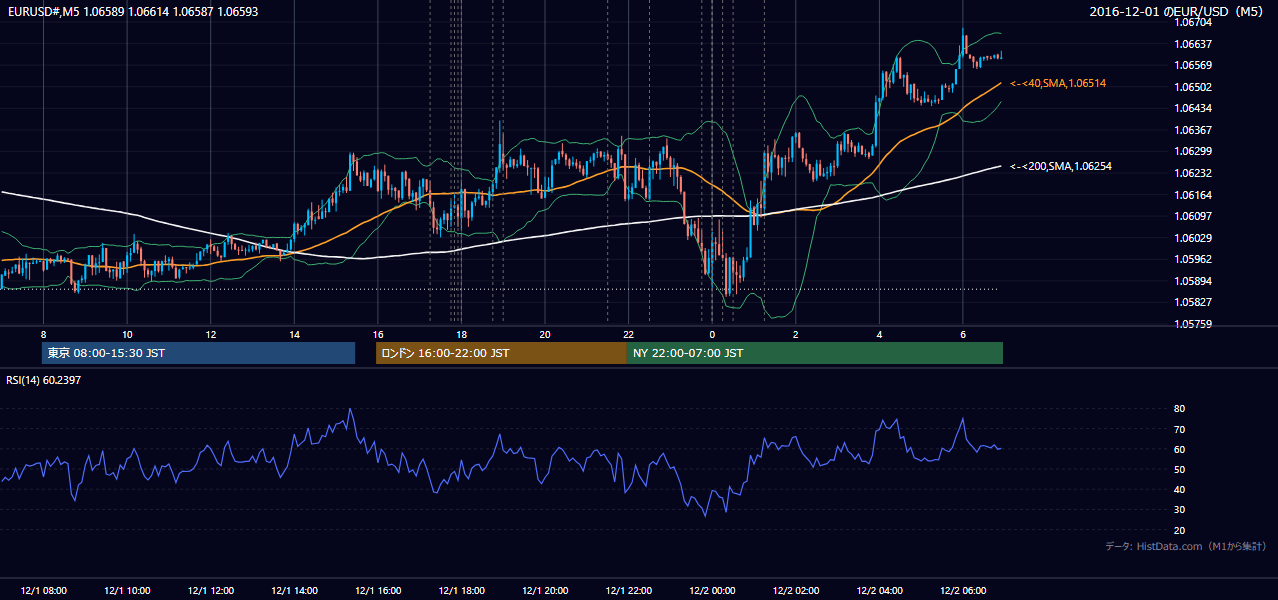This screenshot has height=600, width=1278.
Task: Click the 2016-12-01 EUR/USD (M5) title
Action: [x=1177, y=12]
